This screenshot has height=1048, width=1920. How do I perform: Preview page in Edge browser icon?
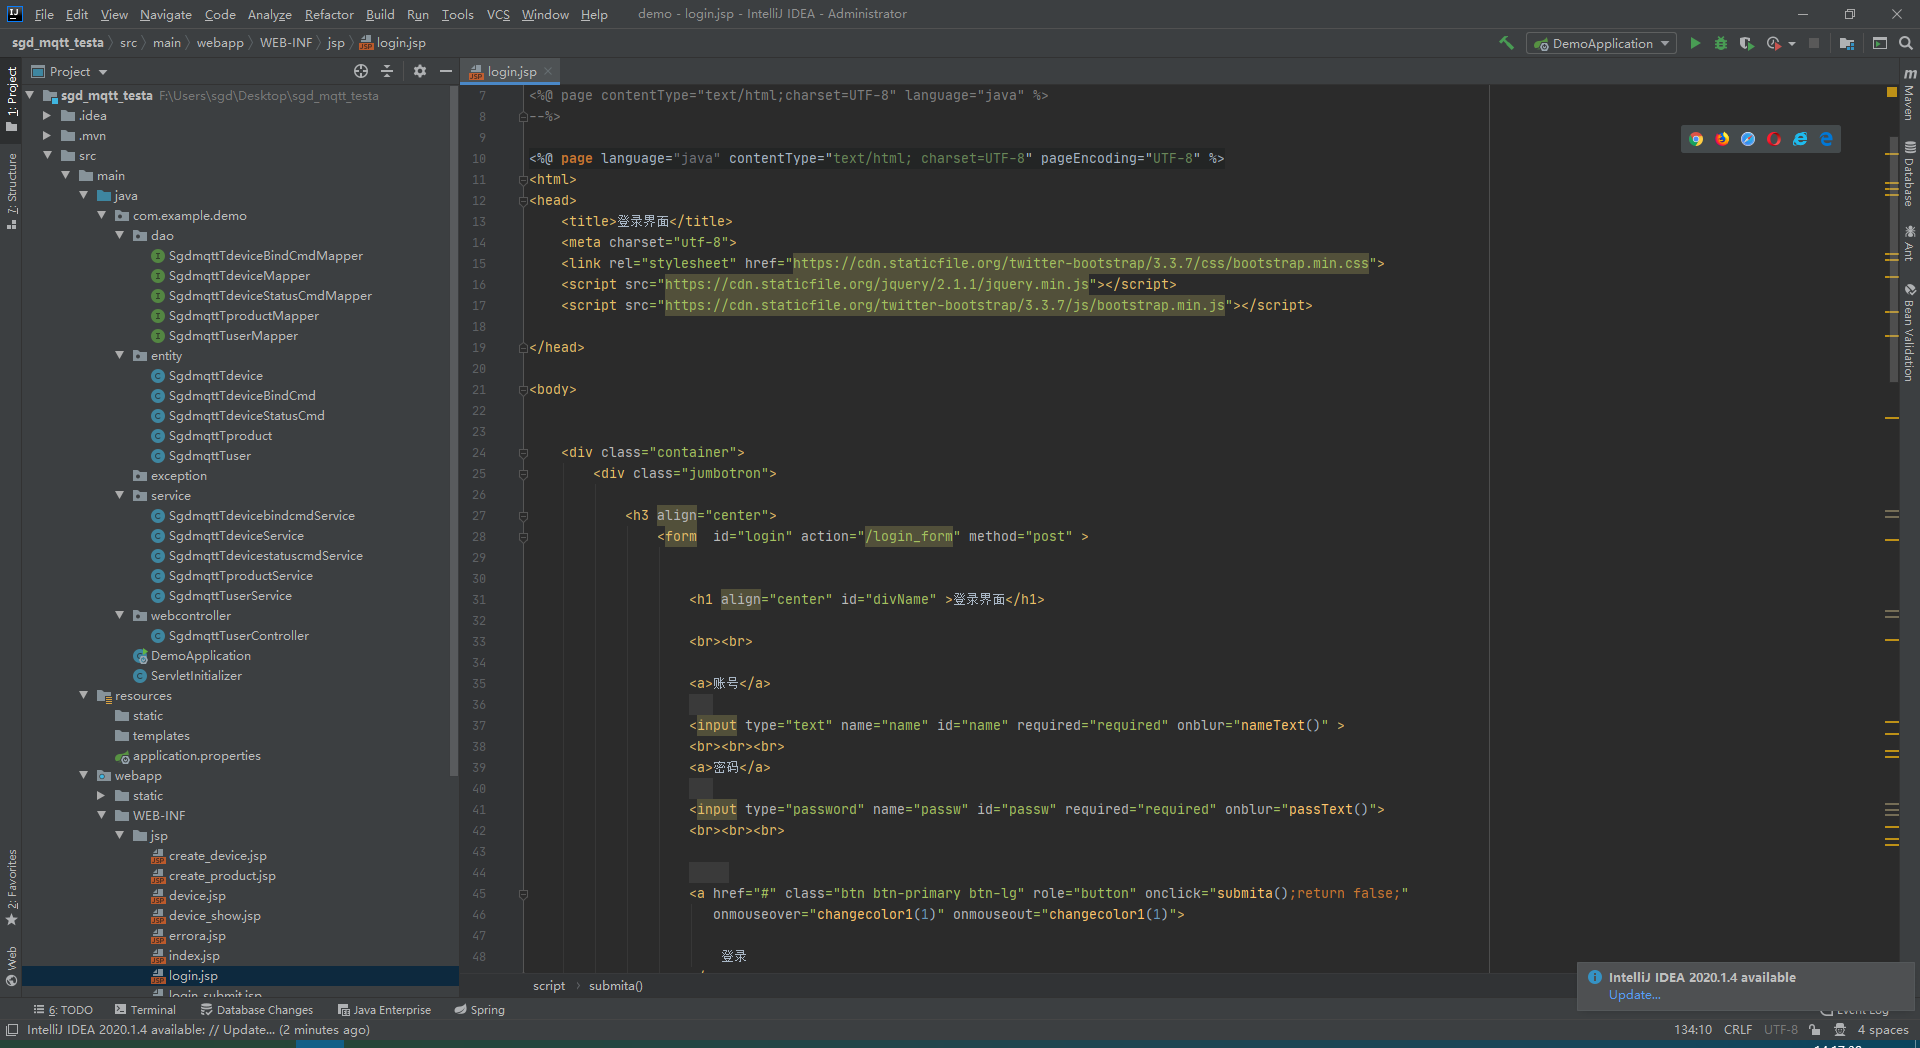[x=1826, y=139]
